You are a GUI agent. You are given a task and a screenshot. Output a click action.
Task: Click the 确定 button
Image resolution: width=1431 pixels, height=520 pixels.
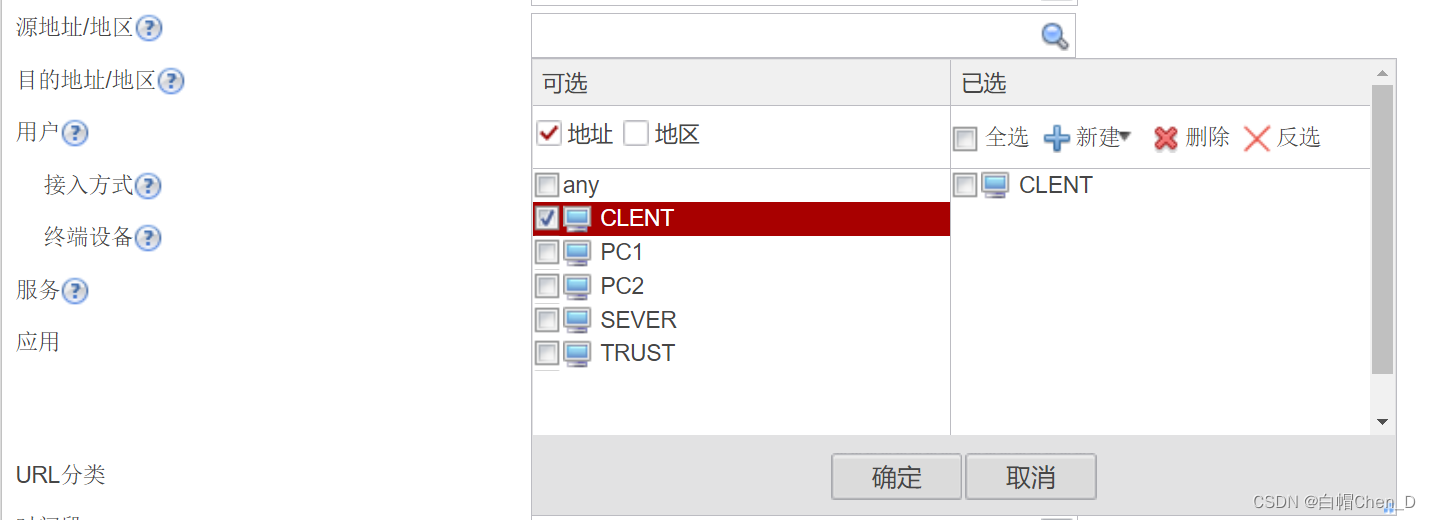click(x=896, y=477)
